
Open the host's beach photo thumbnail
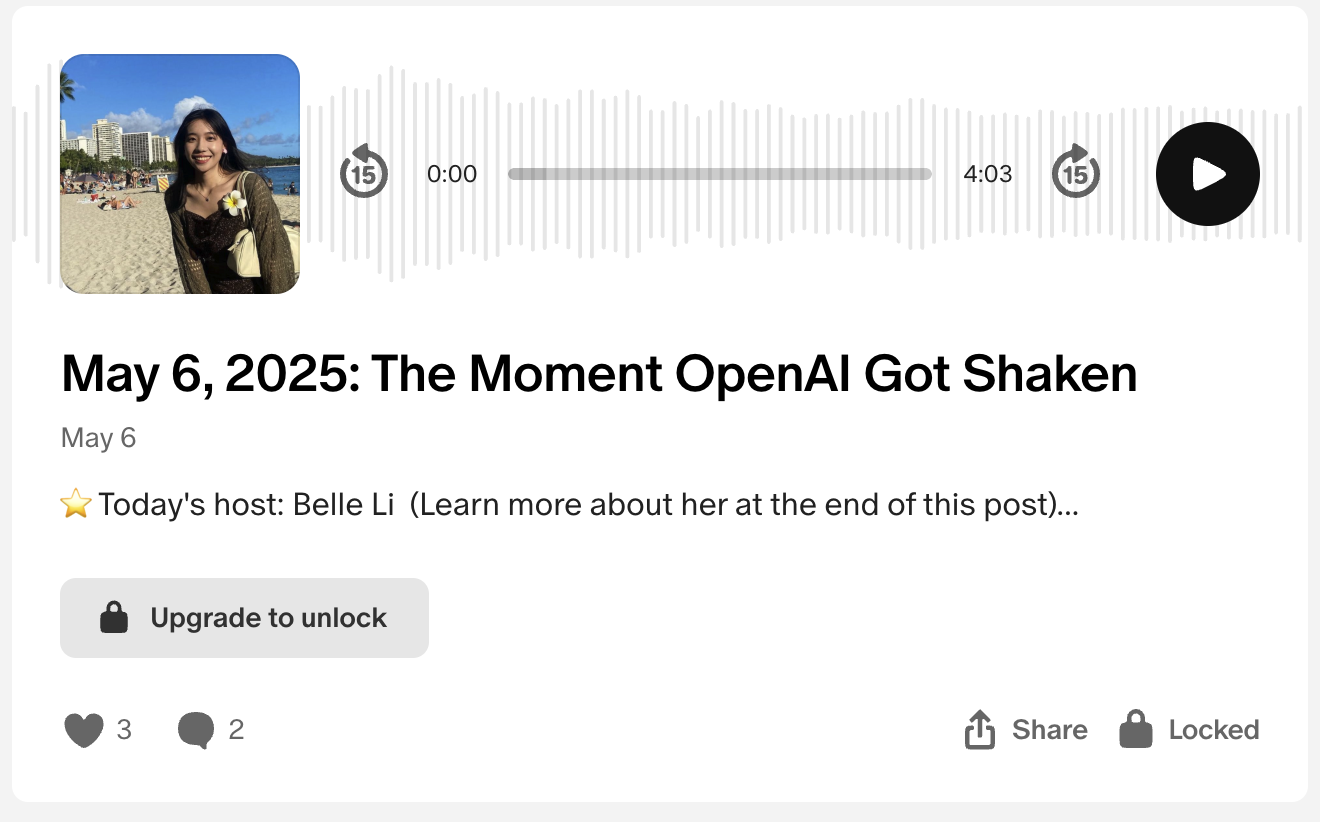coord(180,174)
